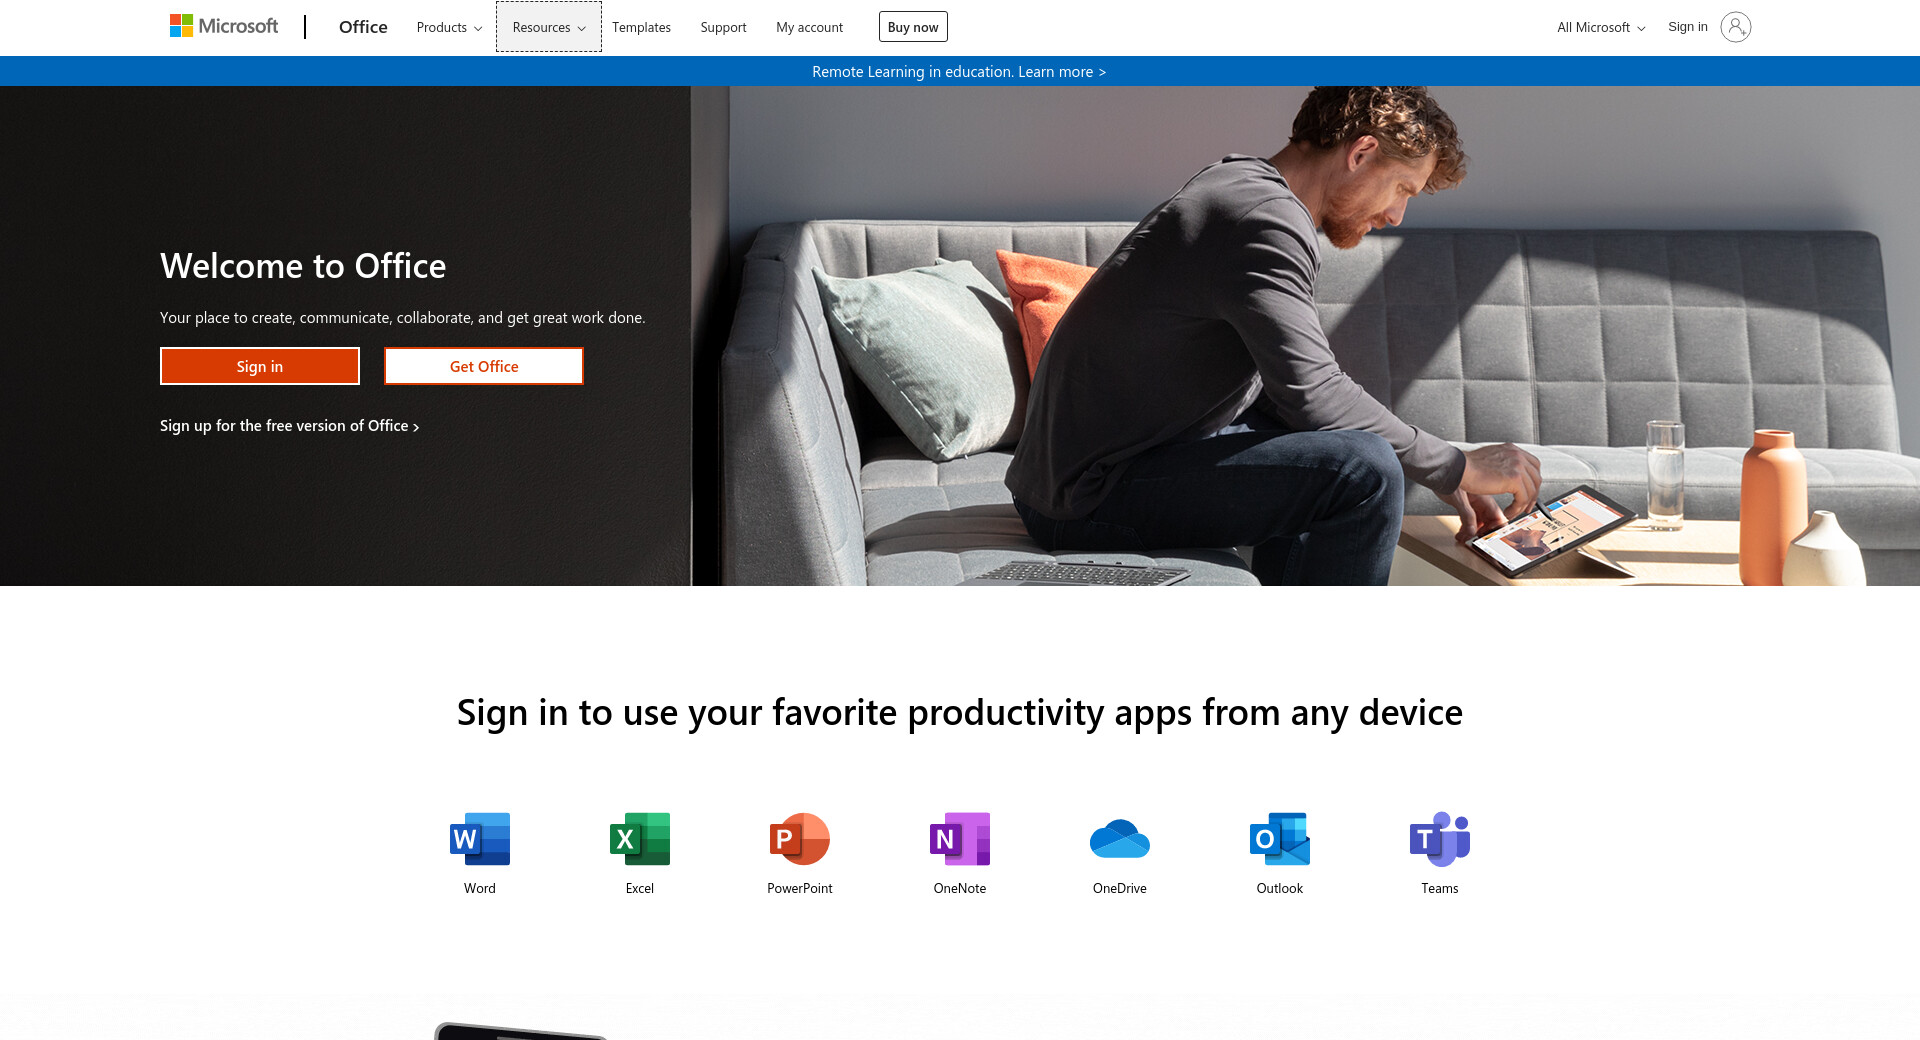
Task: Go to the Templates menu item
Action: pos(641,27)
